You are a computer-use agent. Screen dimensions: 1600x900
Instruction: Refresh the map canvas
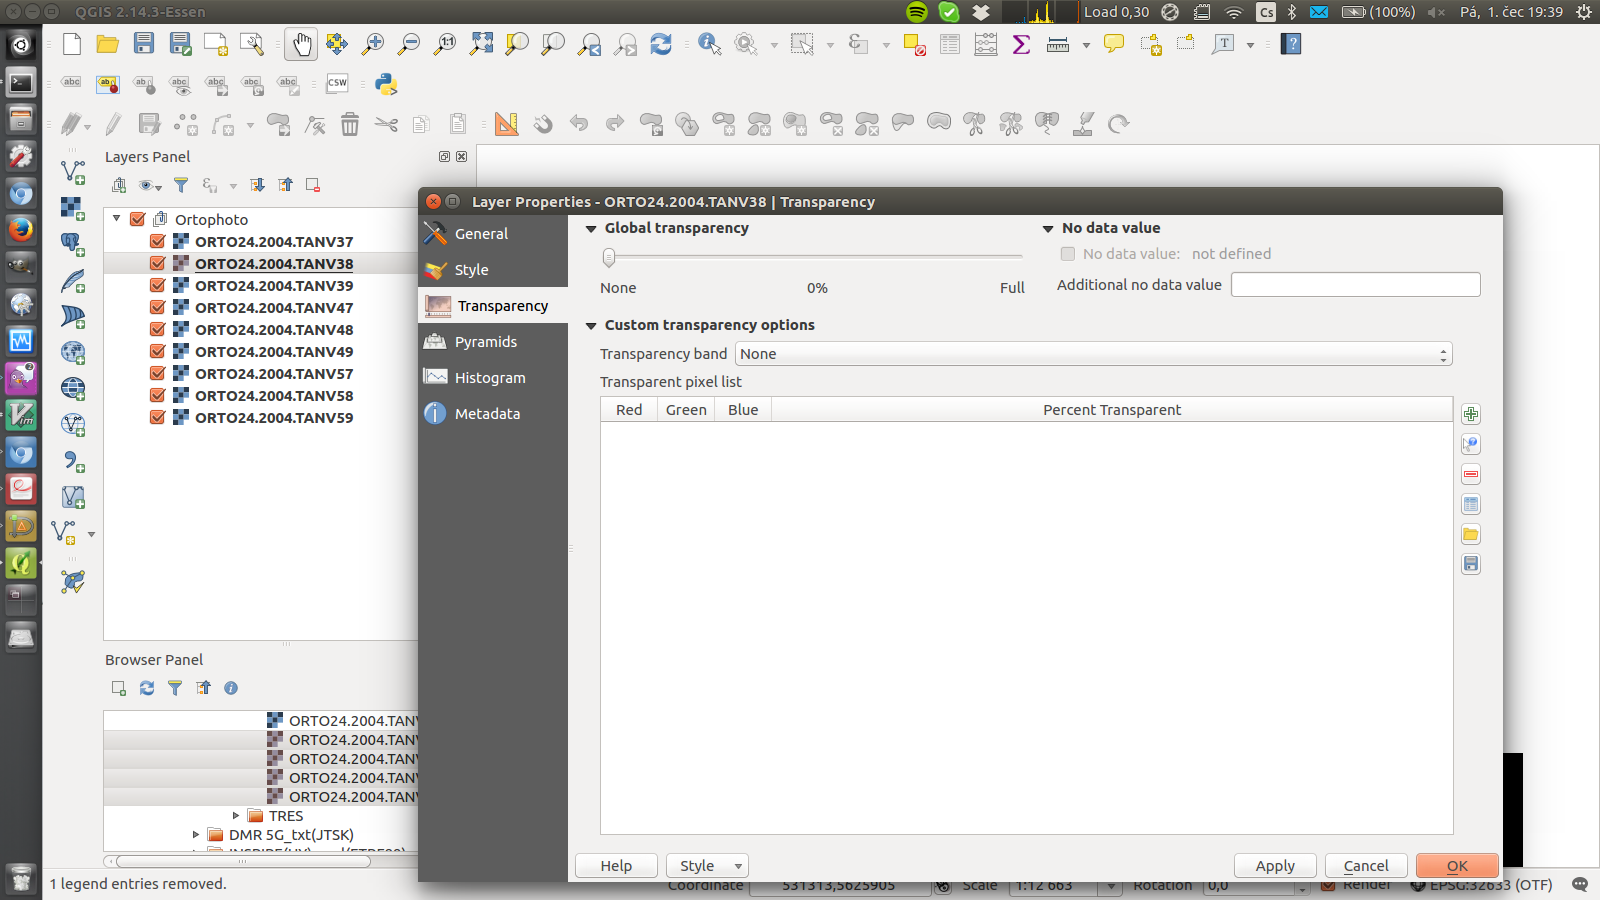[x=661, y=44]
